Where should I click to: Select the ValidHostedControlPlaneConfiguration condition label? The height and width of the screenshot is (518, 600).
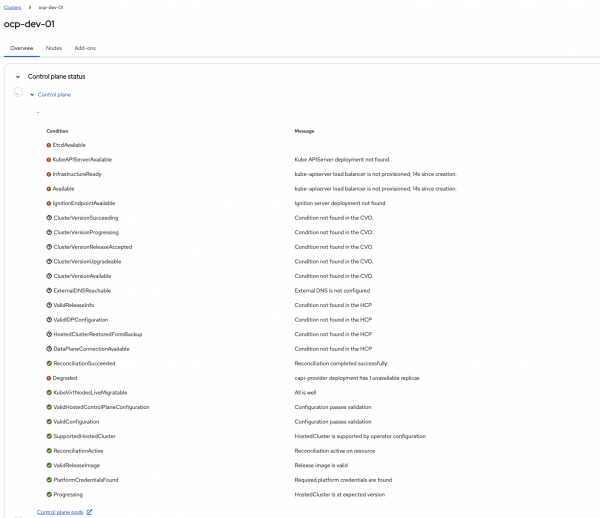tap(101, 407)
